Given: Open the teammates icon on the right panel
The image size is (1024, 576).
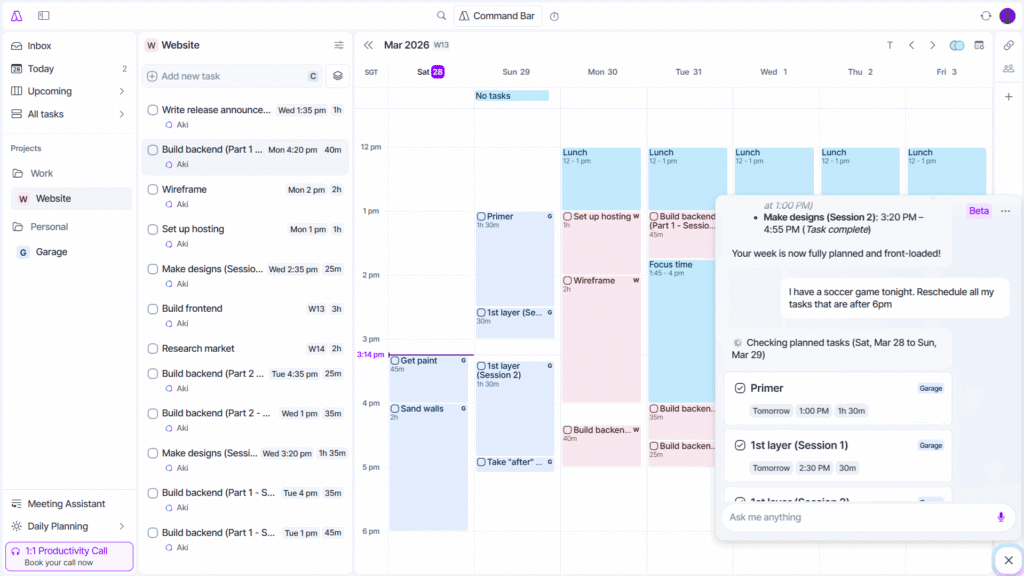Looking at the screenshot, I should 1010,68.
